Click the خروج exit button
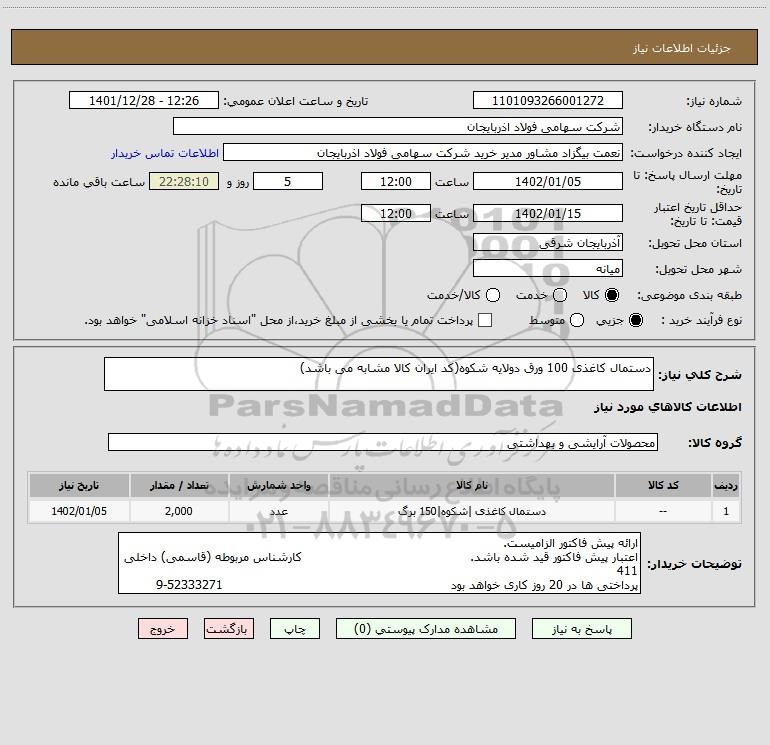The height and width of the screenshot is (745, 770). (x=163, y=629)
